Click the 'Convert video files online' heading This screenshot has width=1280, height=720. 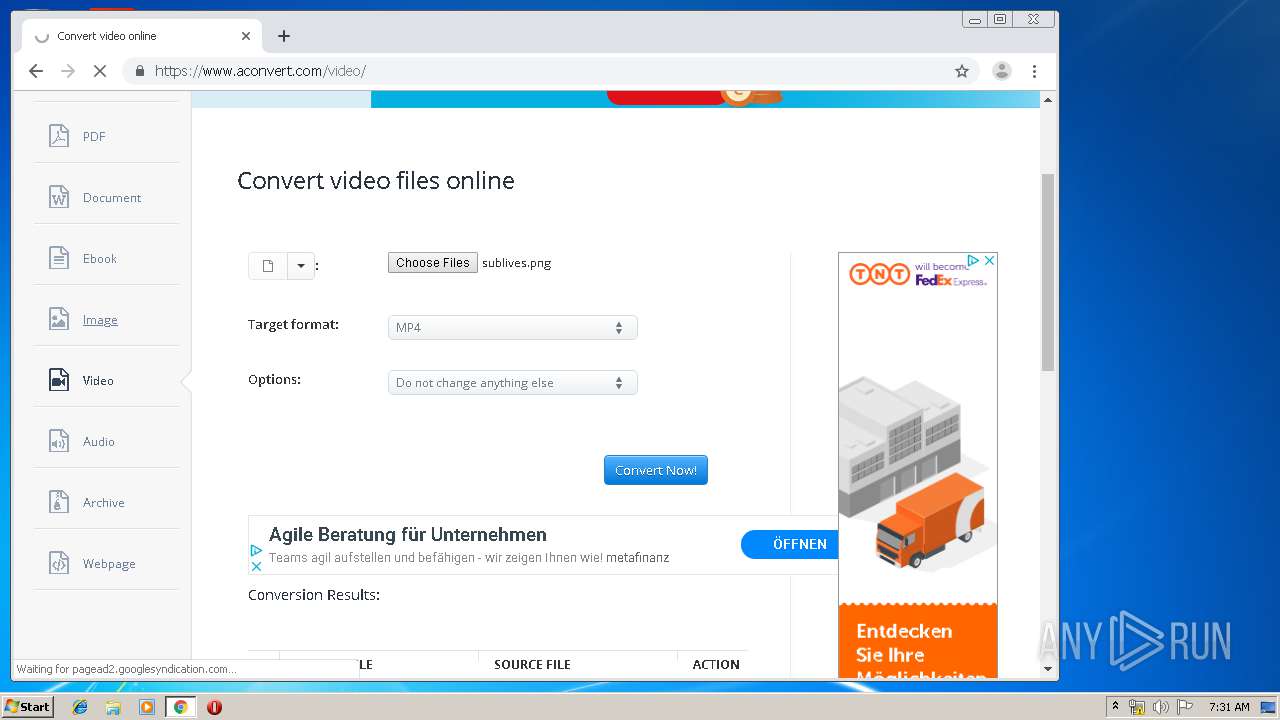(x=376, y=181)
